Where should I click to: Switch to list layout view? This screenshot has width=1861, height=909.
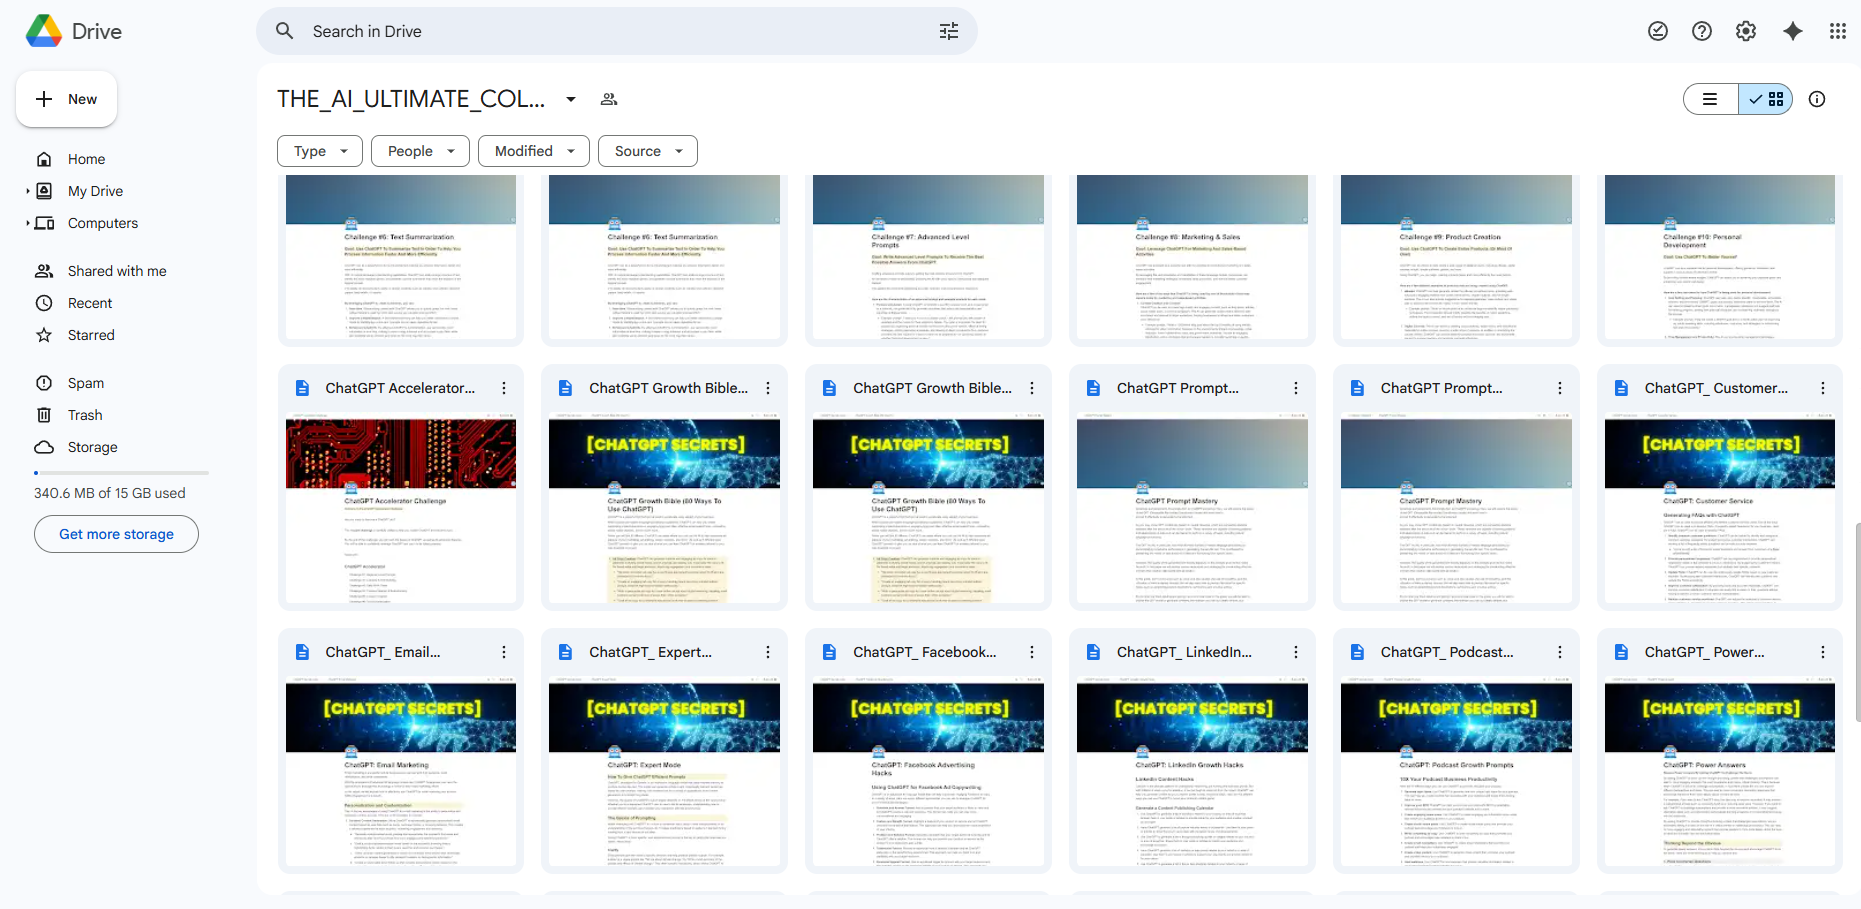(1711, 99)
